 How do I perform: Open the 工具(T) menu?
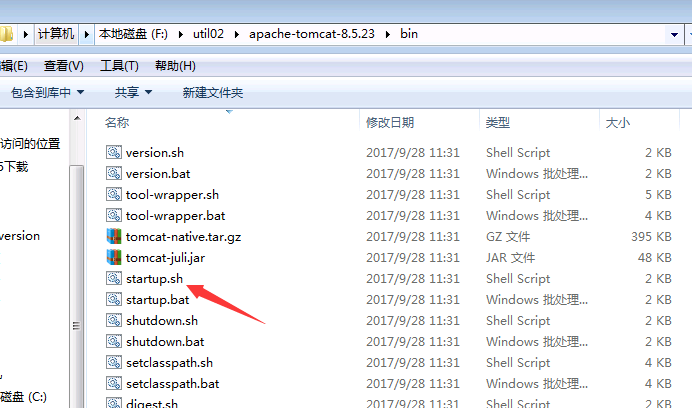pyautogui.click(x=119, y=66)
